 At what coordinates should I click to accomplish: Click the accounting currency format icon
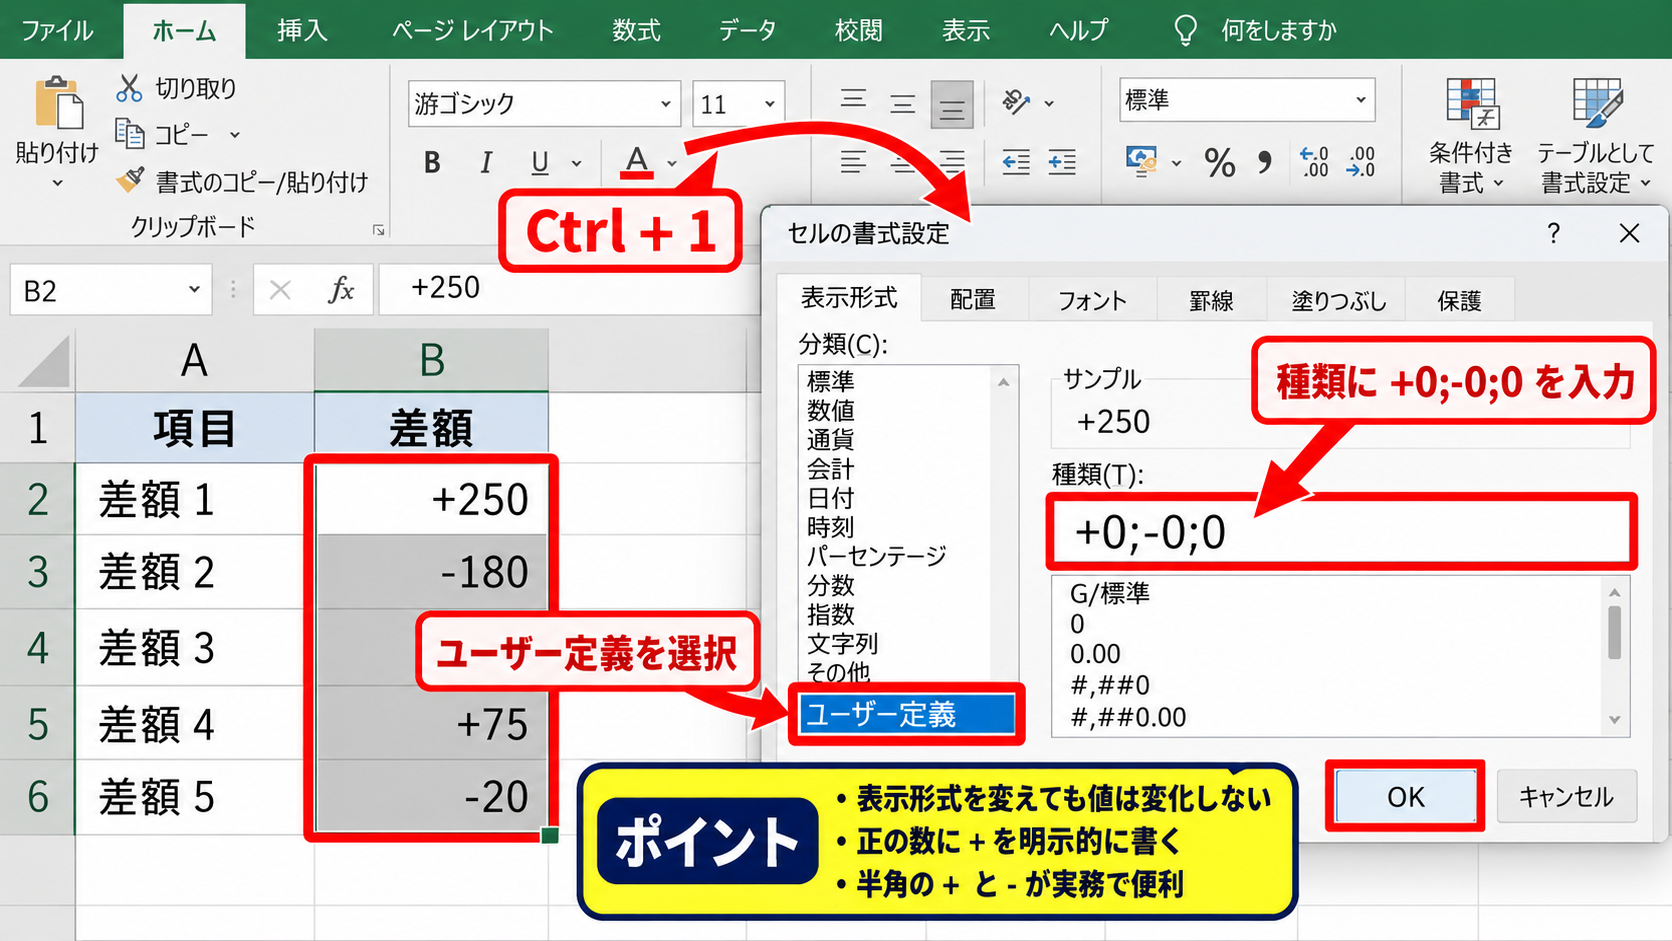(x=1142, y=161)
